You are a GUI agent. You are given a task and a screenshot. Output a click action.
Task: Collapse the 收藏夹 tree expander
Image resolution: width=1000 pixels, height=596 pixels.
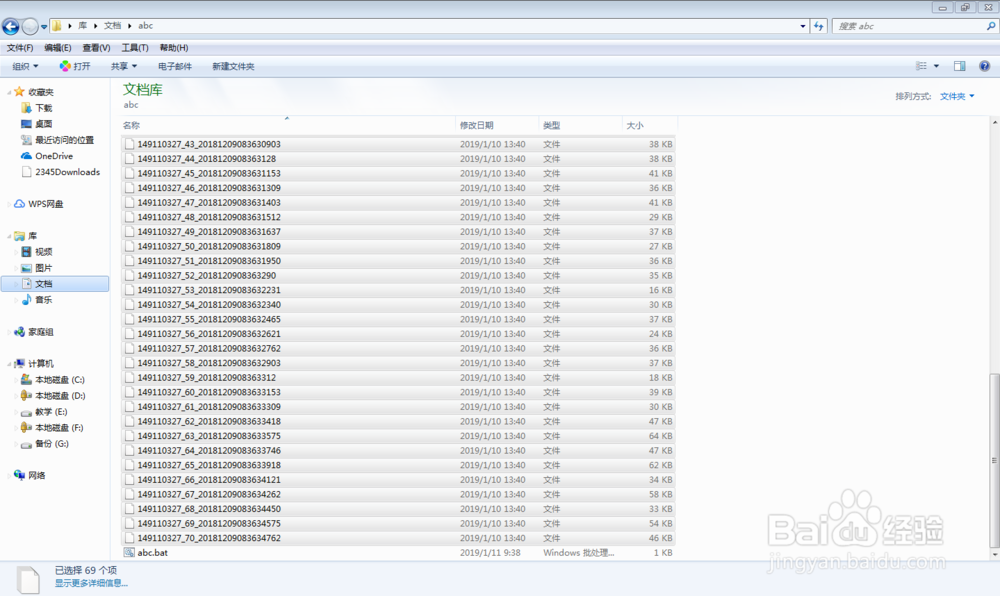tap(9, 92)
